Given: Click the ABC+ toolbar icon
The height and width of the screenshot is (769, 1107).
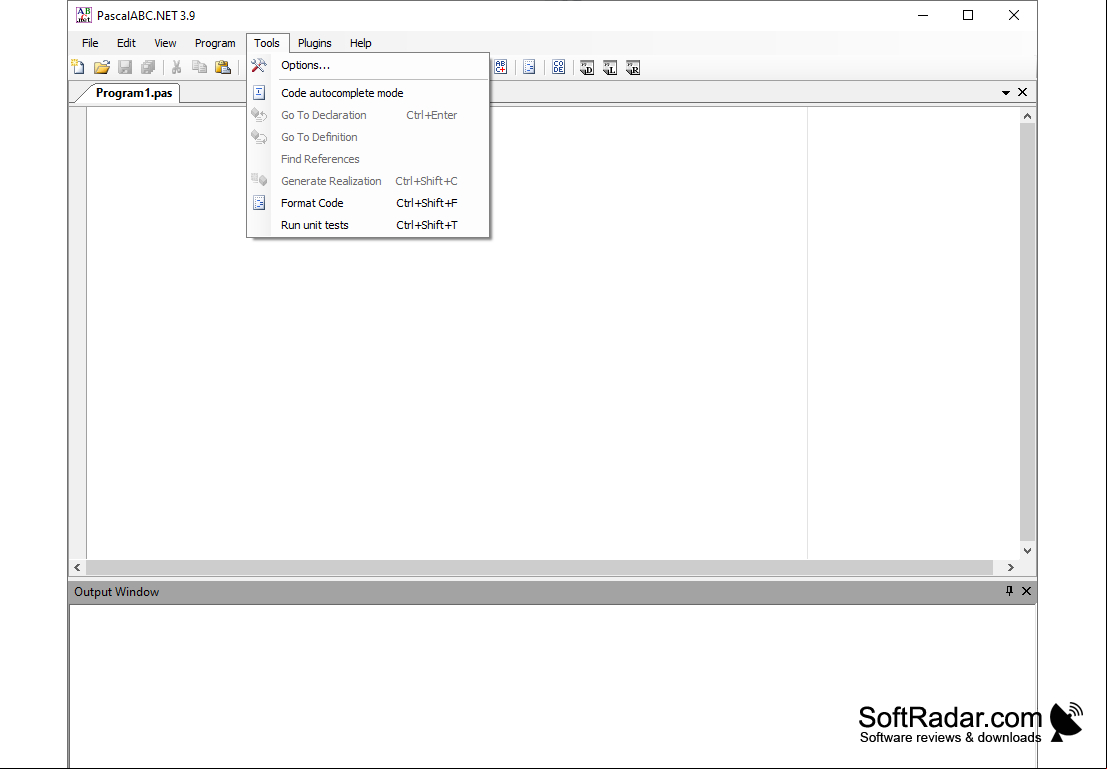Looking at the screenshot, I should pos(501,67).
